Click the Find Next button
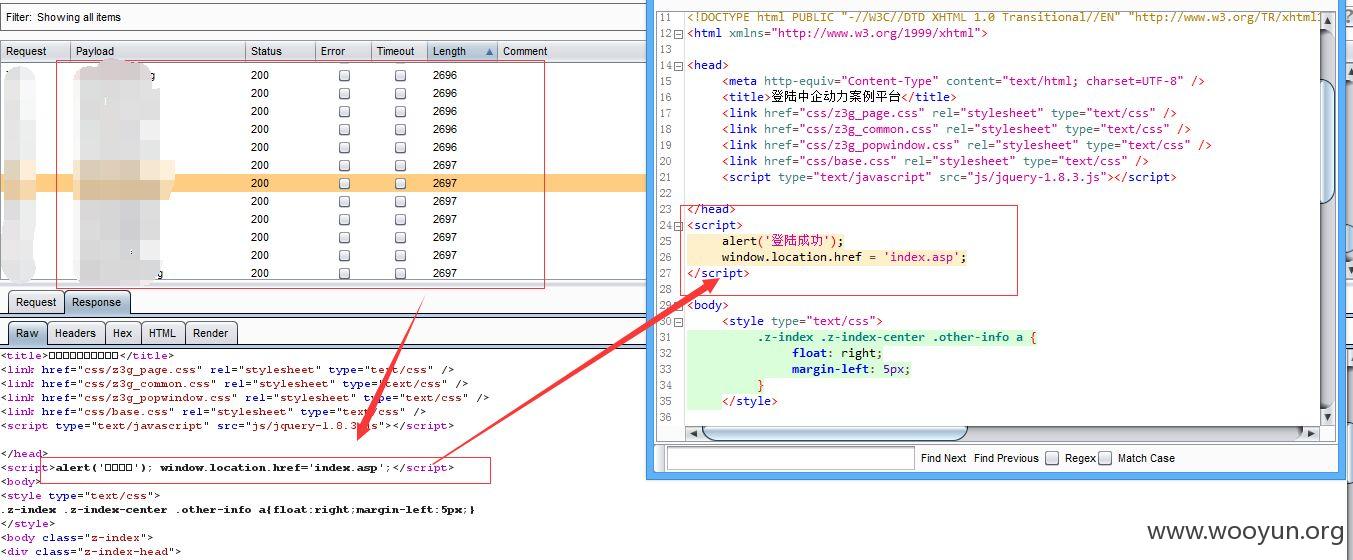Image resolution: width=1353 pixels, height=560 pixels. [x=943, y=458]
